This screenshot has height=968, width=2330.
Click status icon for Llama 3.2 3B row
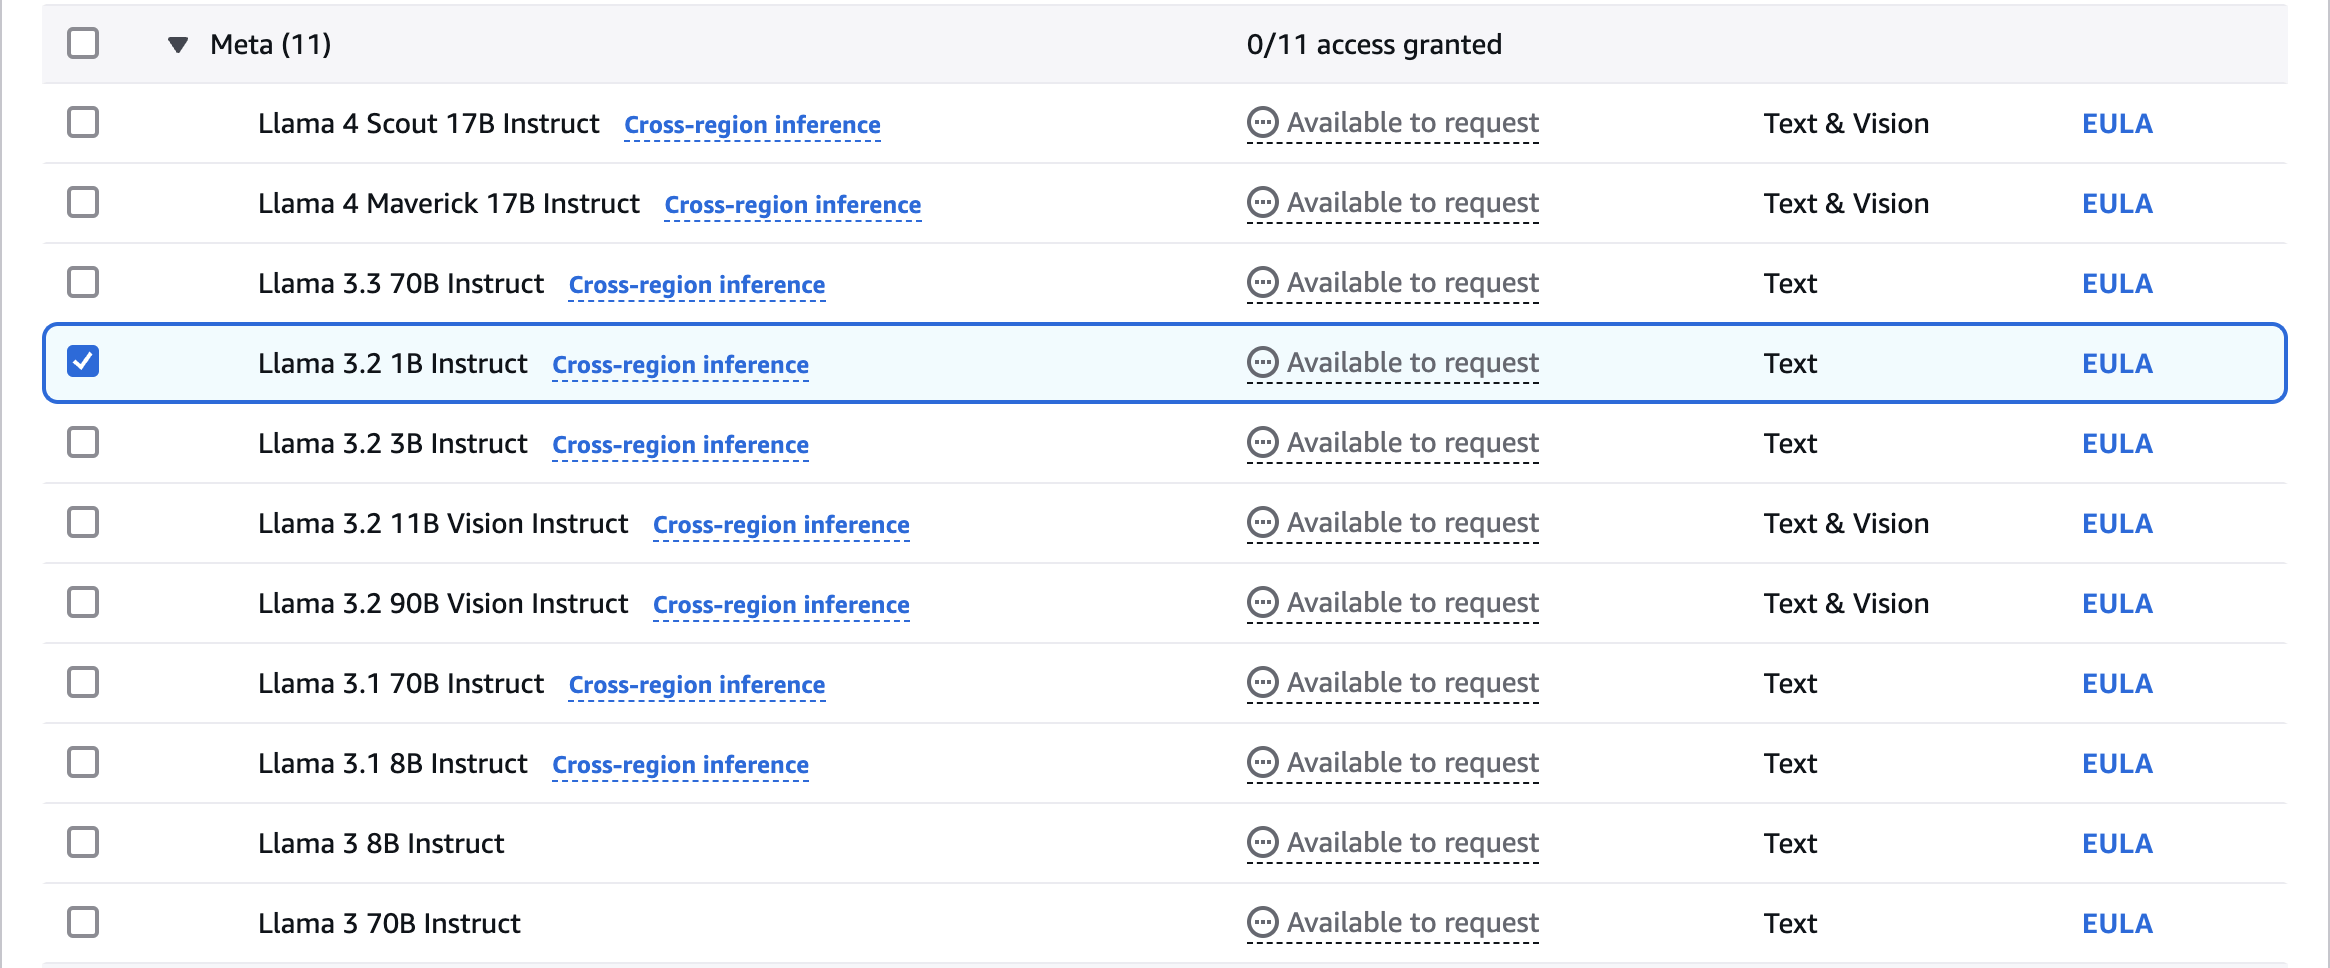tap(1263, 442)
